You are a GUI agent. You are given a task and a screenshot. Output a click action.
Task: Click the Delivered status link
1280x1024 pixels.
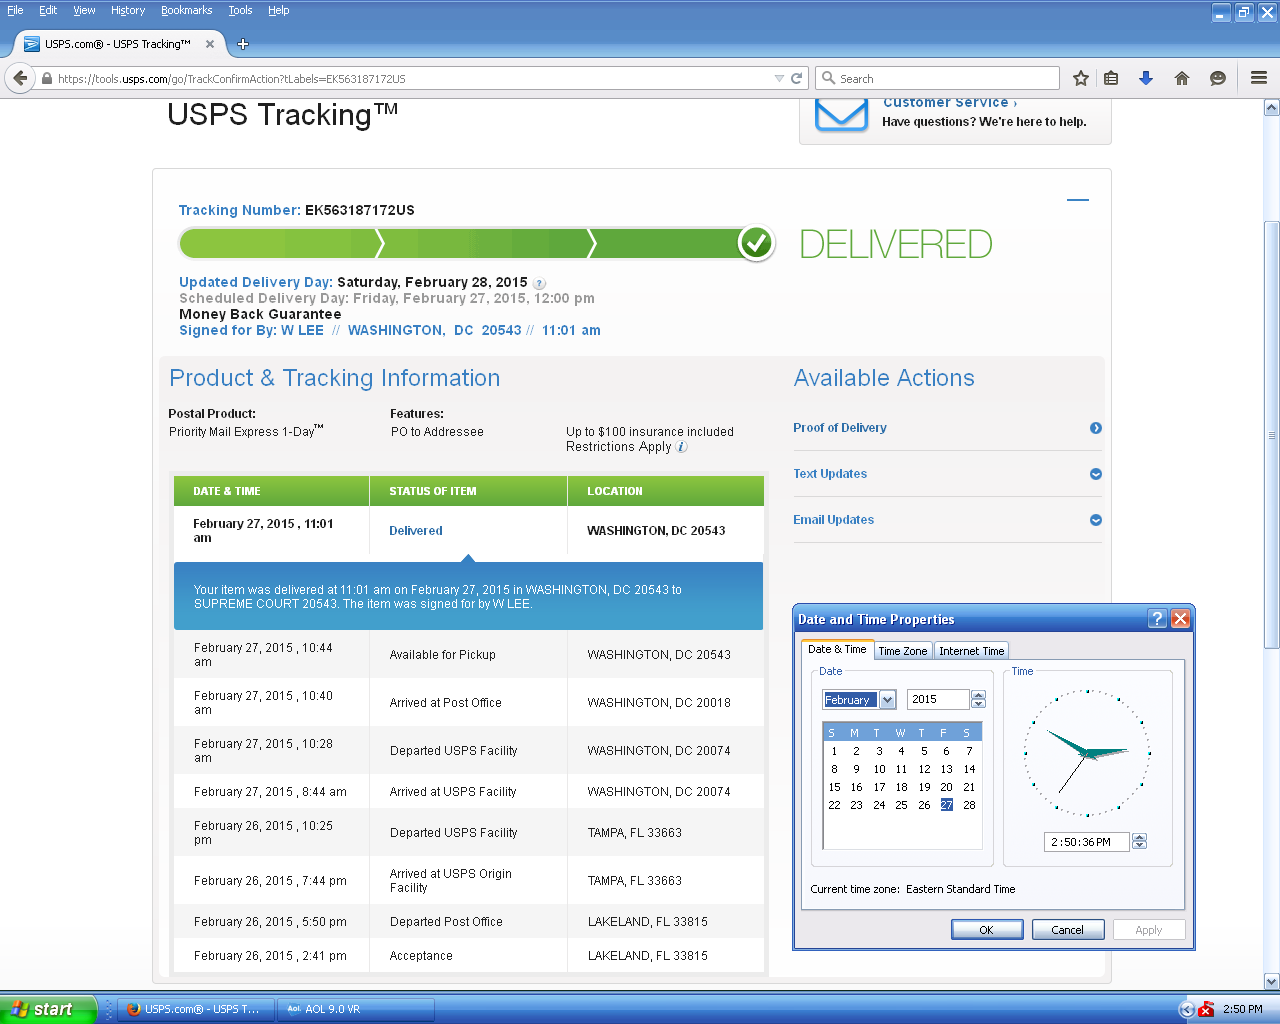416,531
